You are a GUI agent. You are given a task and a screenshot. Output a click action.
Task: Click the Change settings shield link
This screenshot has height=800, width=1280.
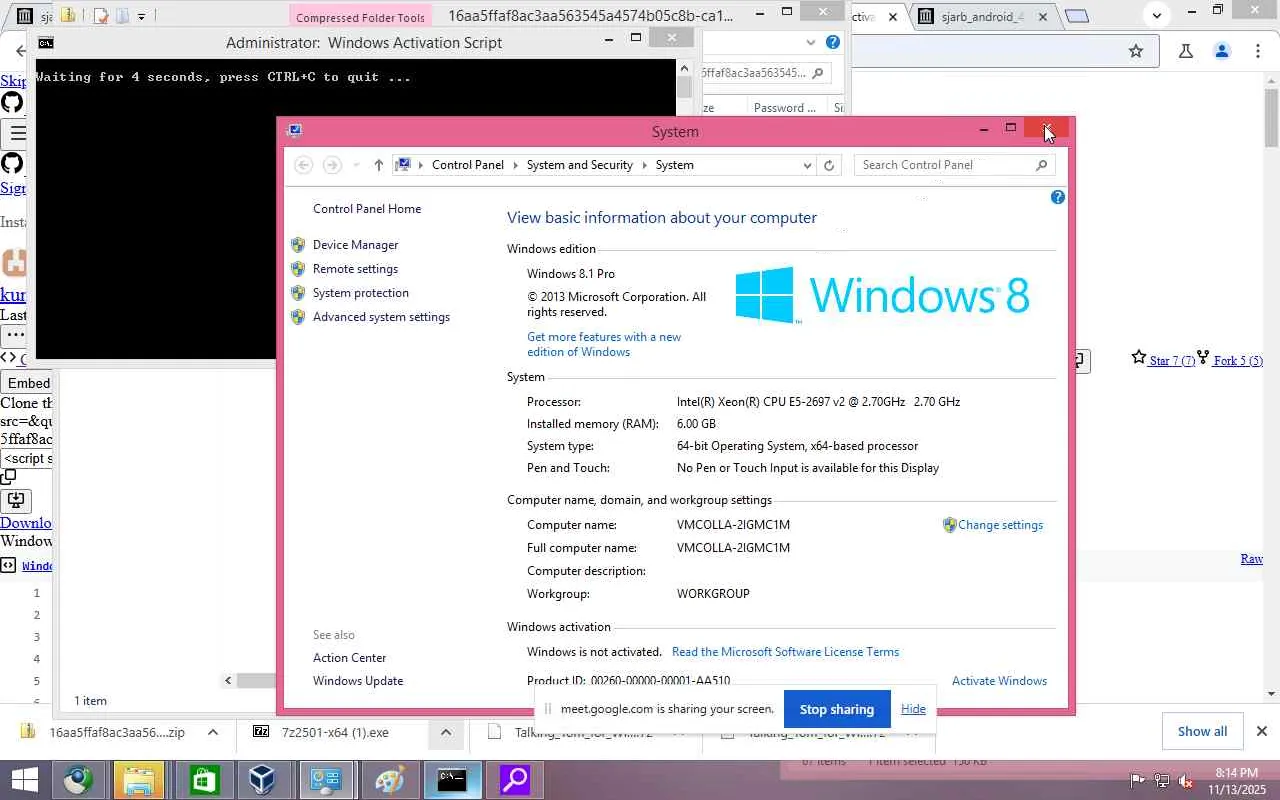coord(1000,525)
